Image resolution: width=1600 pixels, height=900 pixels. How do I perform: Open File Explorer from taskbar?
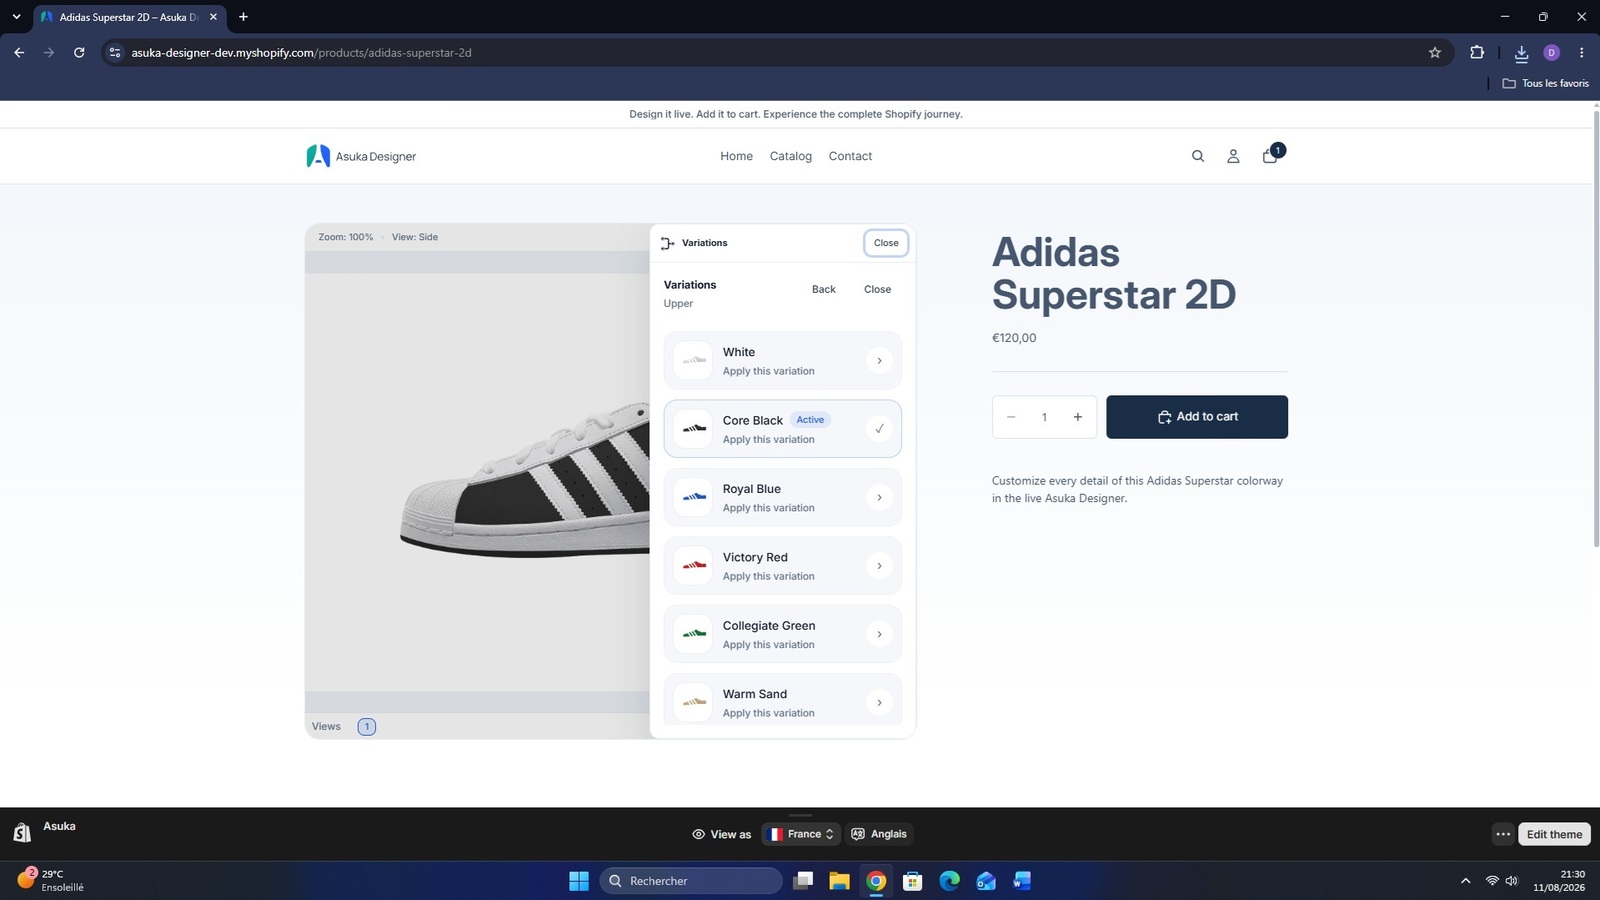click(x=839, y=881)
